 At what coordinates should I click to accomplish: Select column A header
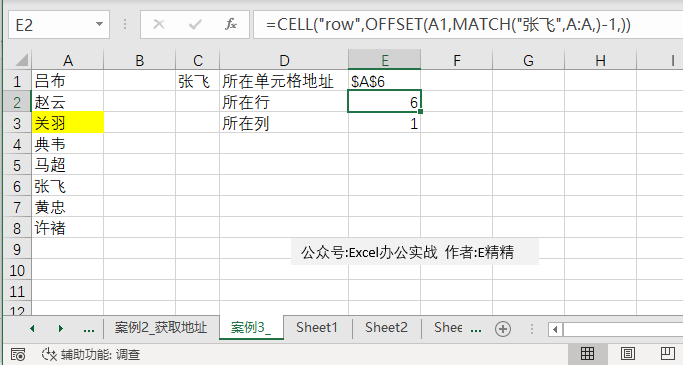[x=68, y=60]
